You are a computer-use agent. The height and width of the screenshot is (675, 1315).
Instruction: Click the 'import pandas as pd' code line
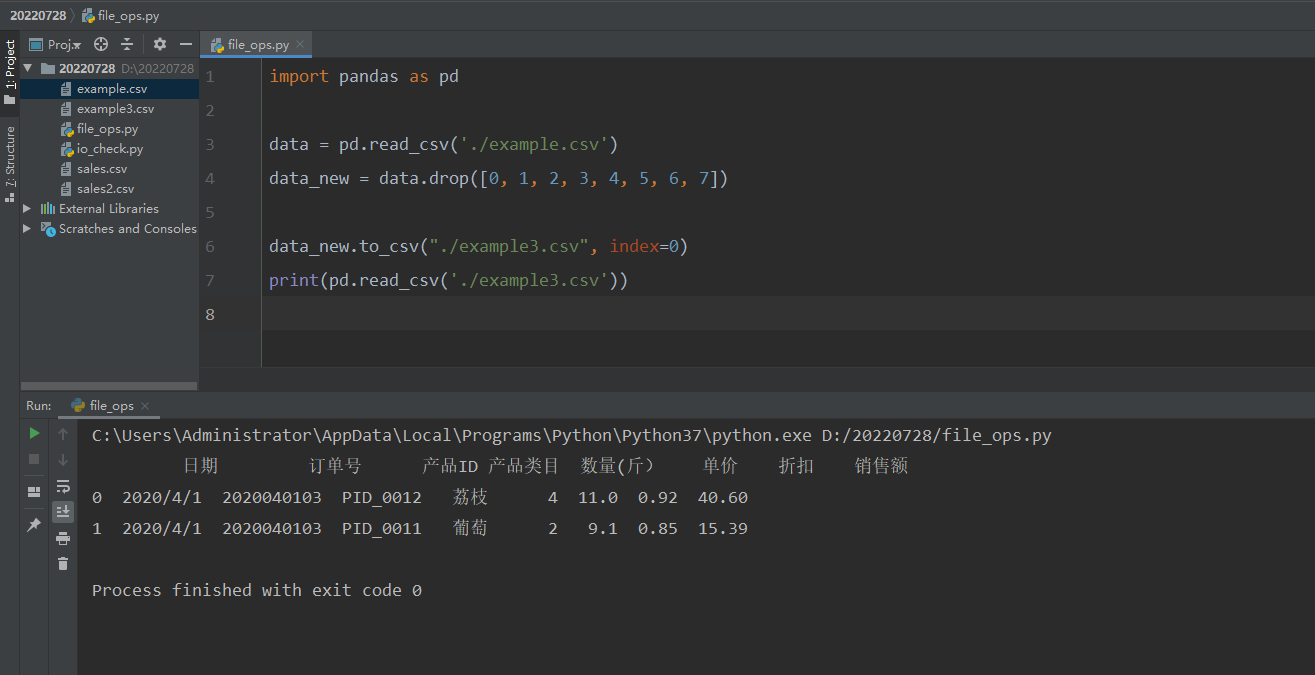tap(364, 76)
